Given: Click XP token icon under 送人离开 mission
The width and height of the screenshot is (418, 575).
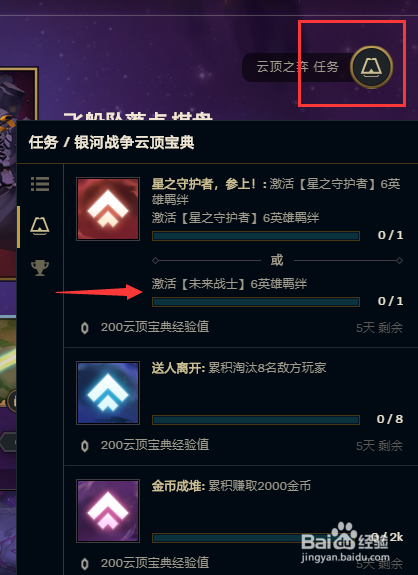Looking at the screenshot, I should pos(85,446).
